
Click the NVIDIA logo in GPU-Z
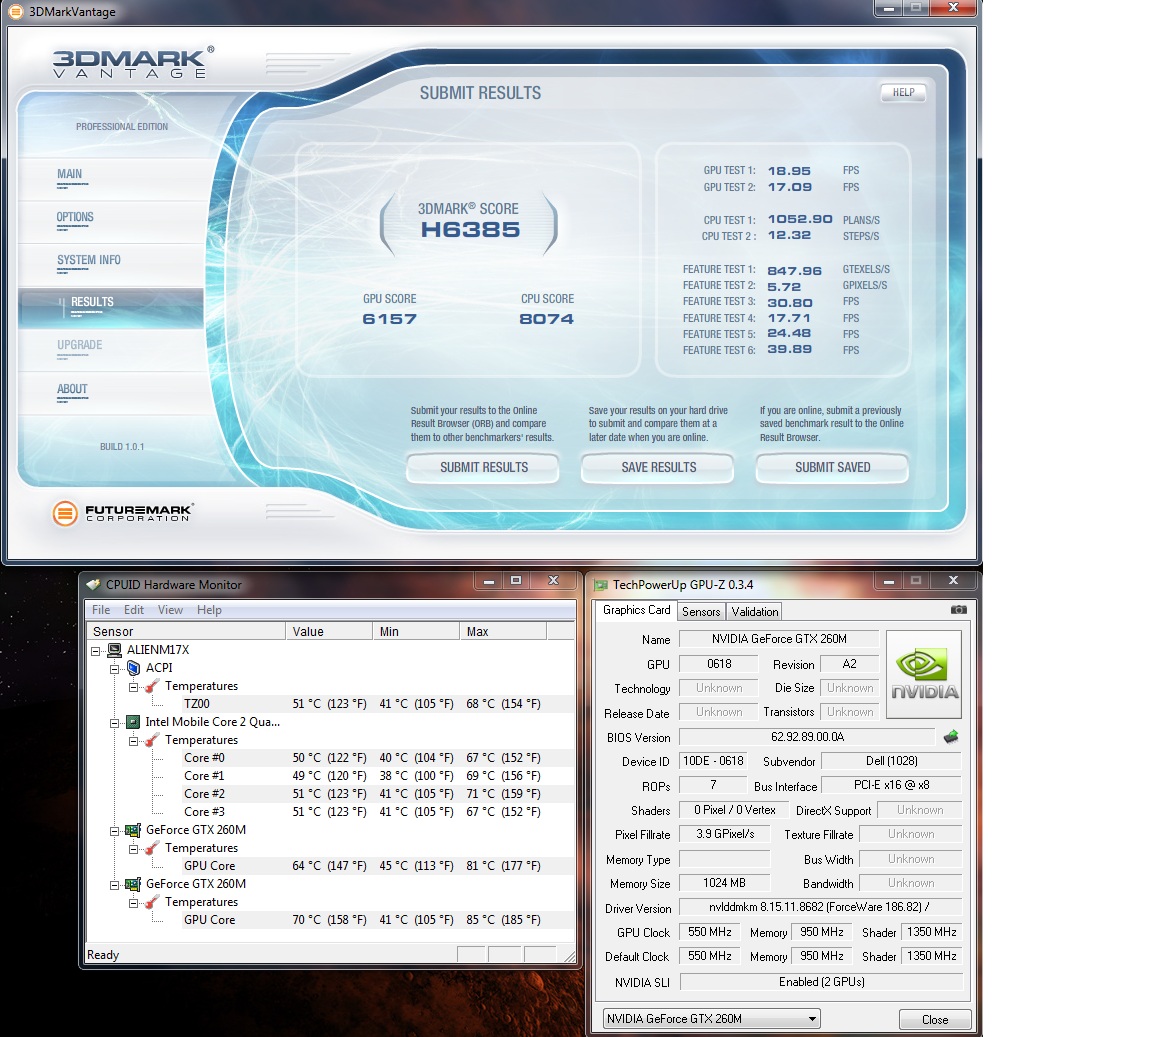coord(924,675)
